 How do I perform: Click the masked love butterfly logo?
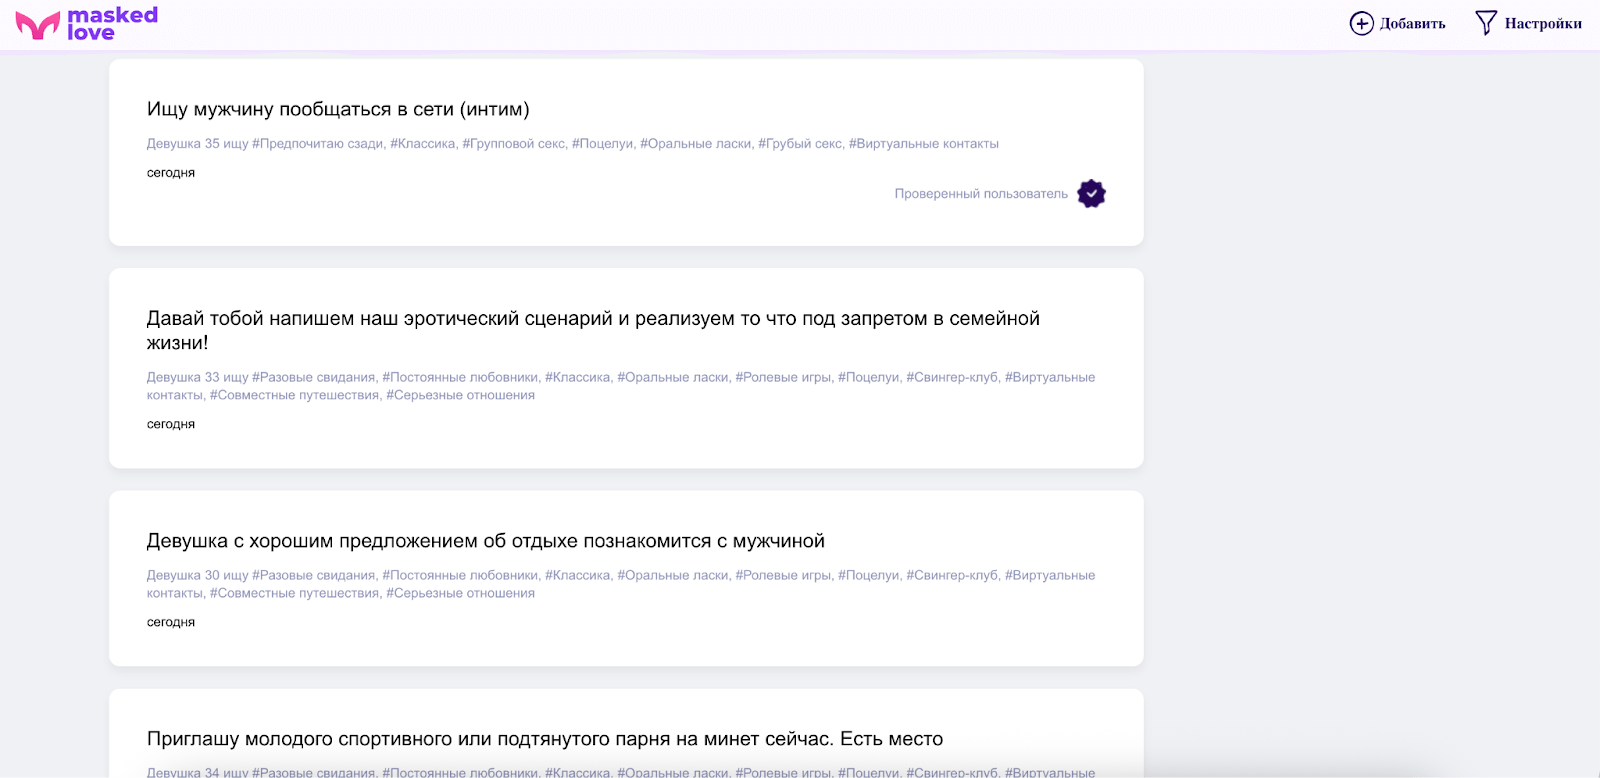[38, 25]
